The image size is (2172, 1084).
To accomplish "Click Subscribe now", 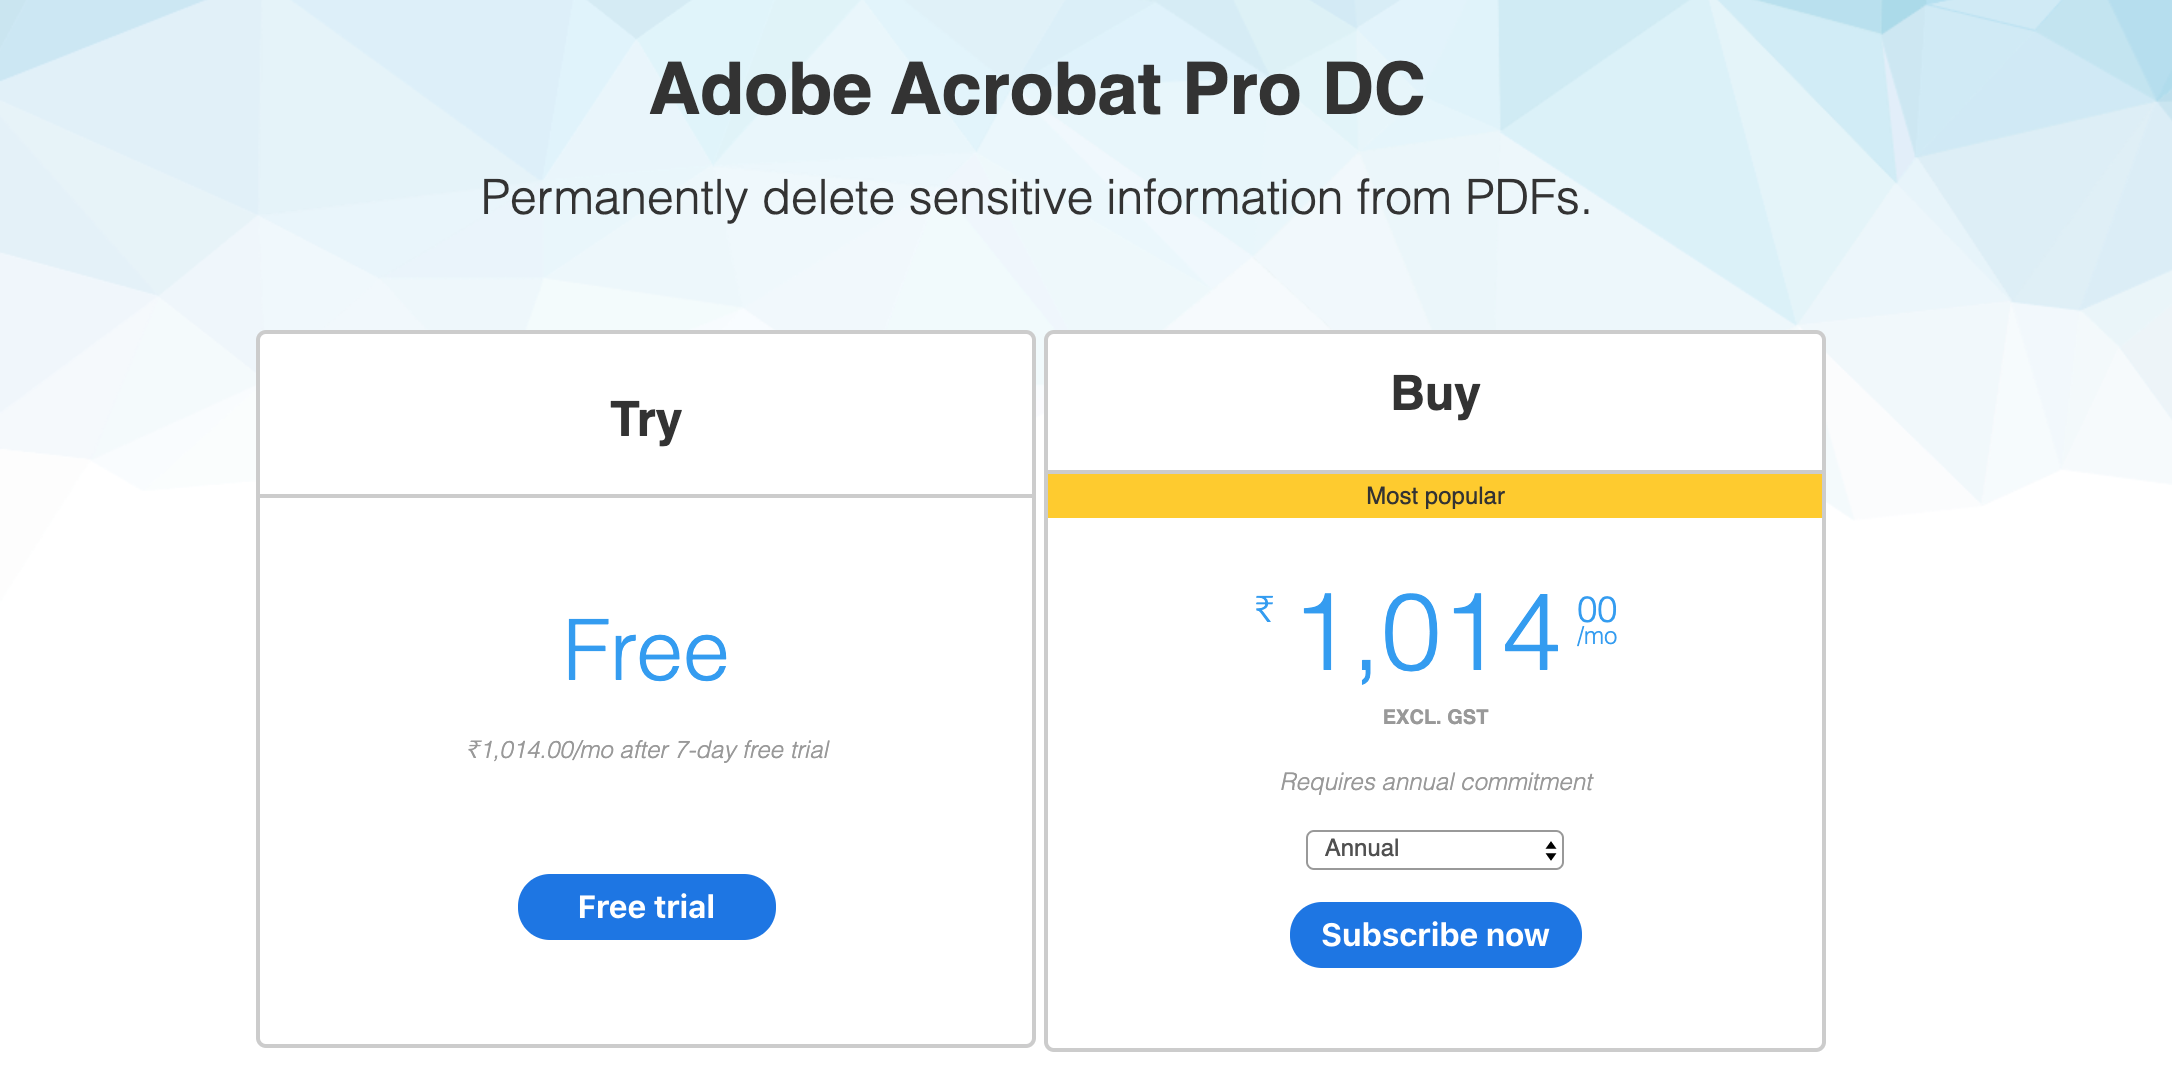I will pyautogui.click(x=1434, y=935).
